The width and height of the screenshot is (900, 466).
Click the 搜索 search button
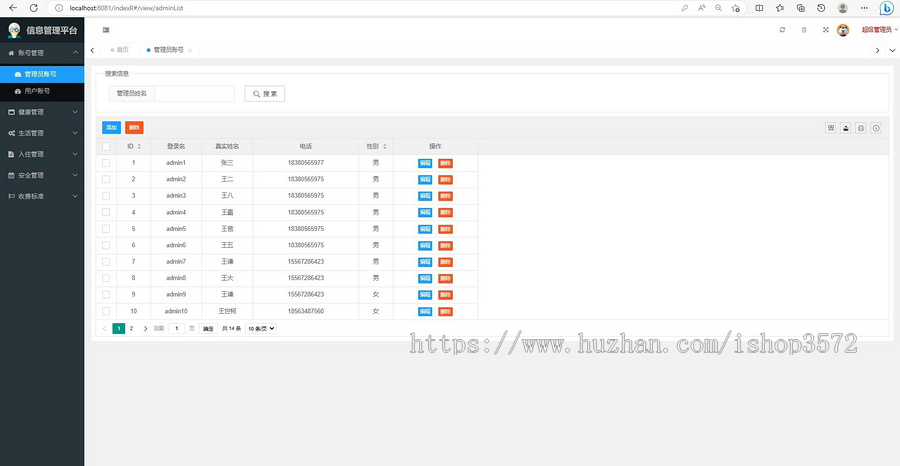click(265, 94)
